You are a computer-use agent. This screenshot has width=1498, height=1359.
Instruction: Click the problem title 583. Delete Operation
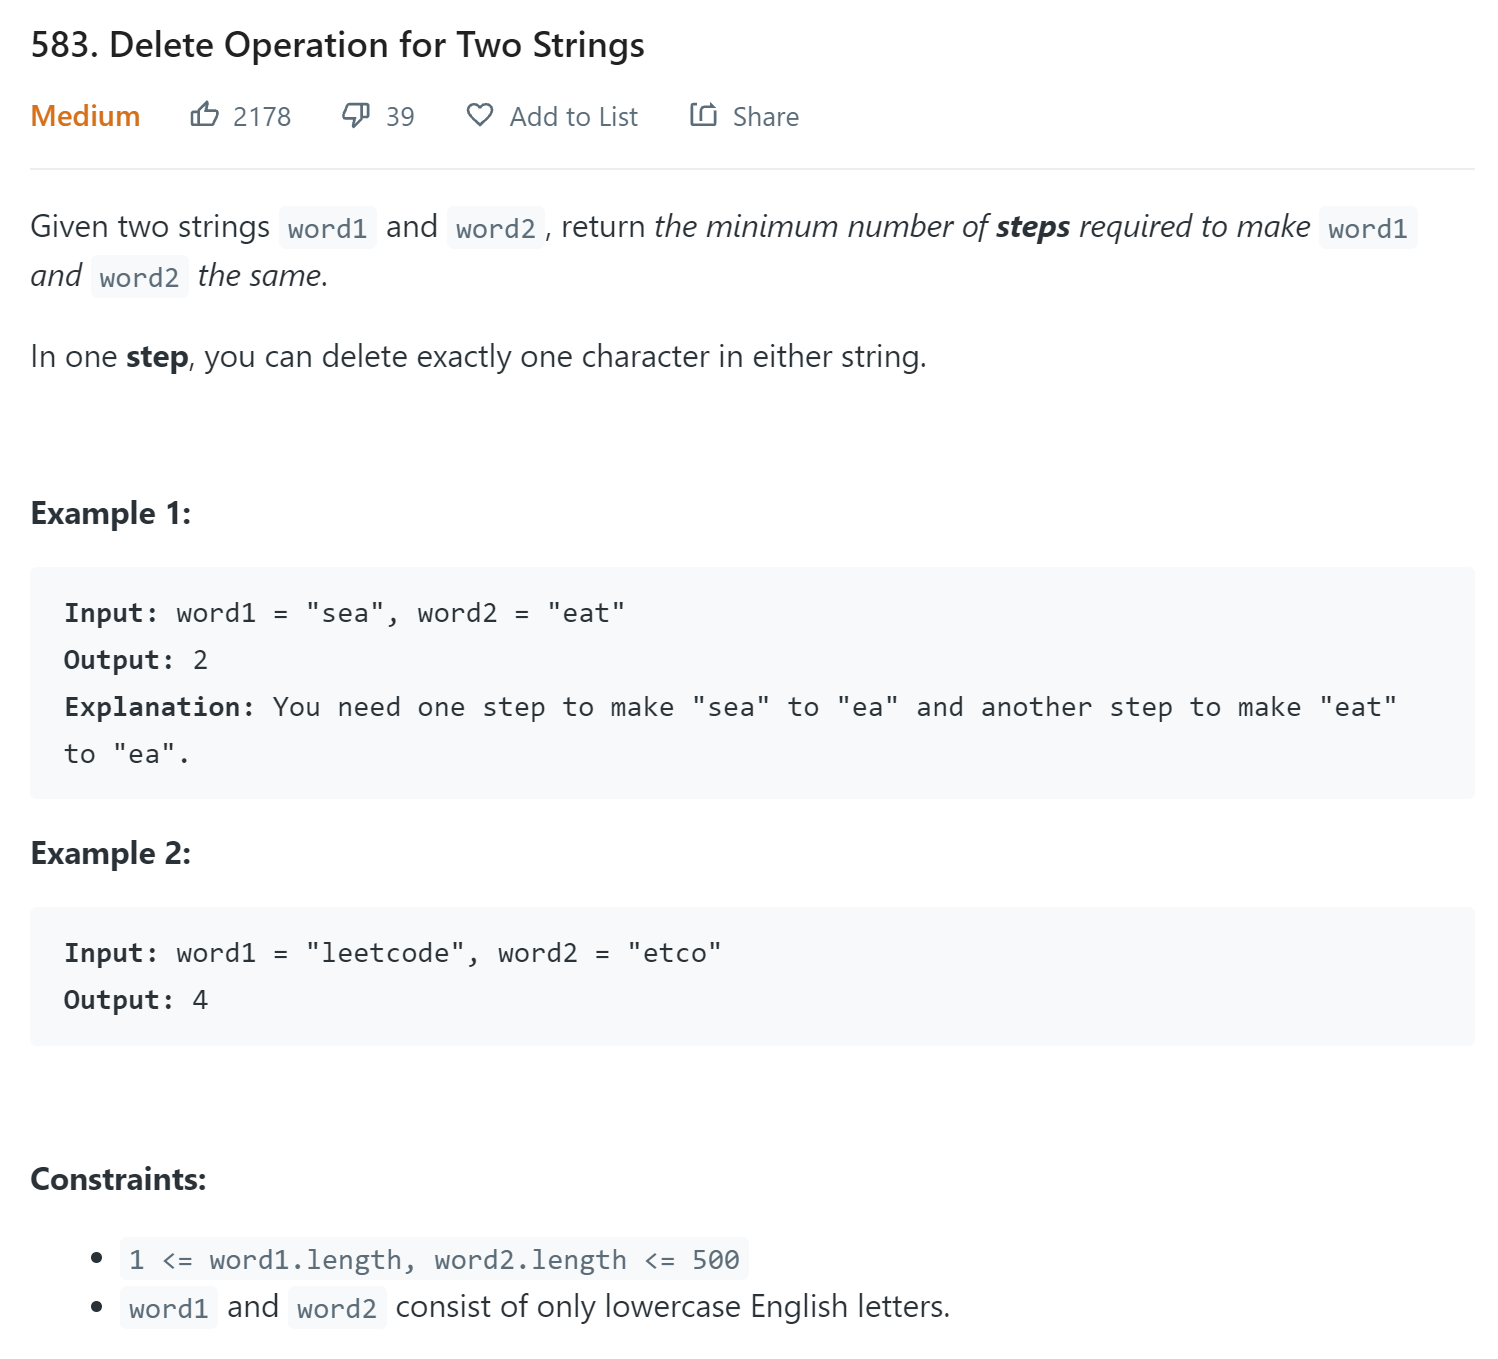(337, 45)
